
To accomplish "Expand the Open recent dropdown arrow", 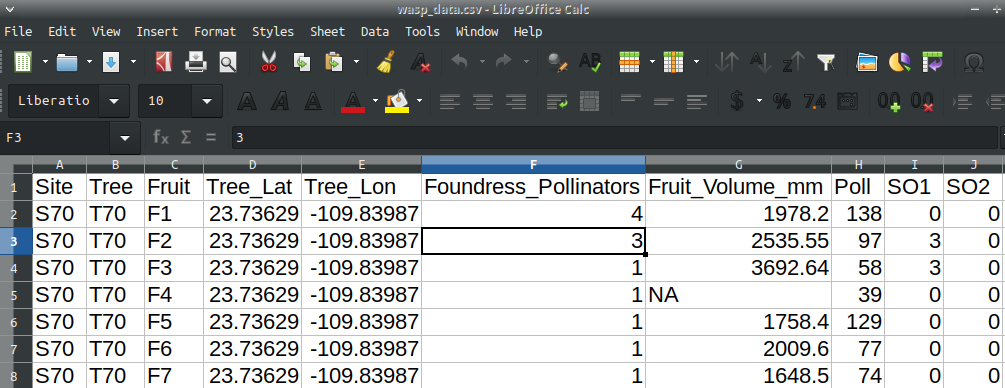I will [x=89, y=62].
